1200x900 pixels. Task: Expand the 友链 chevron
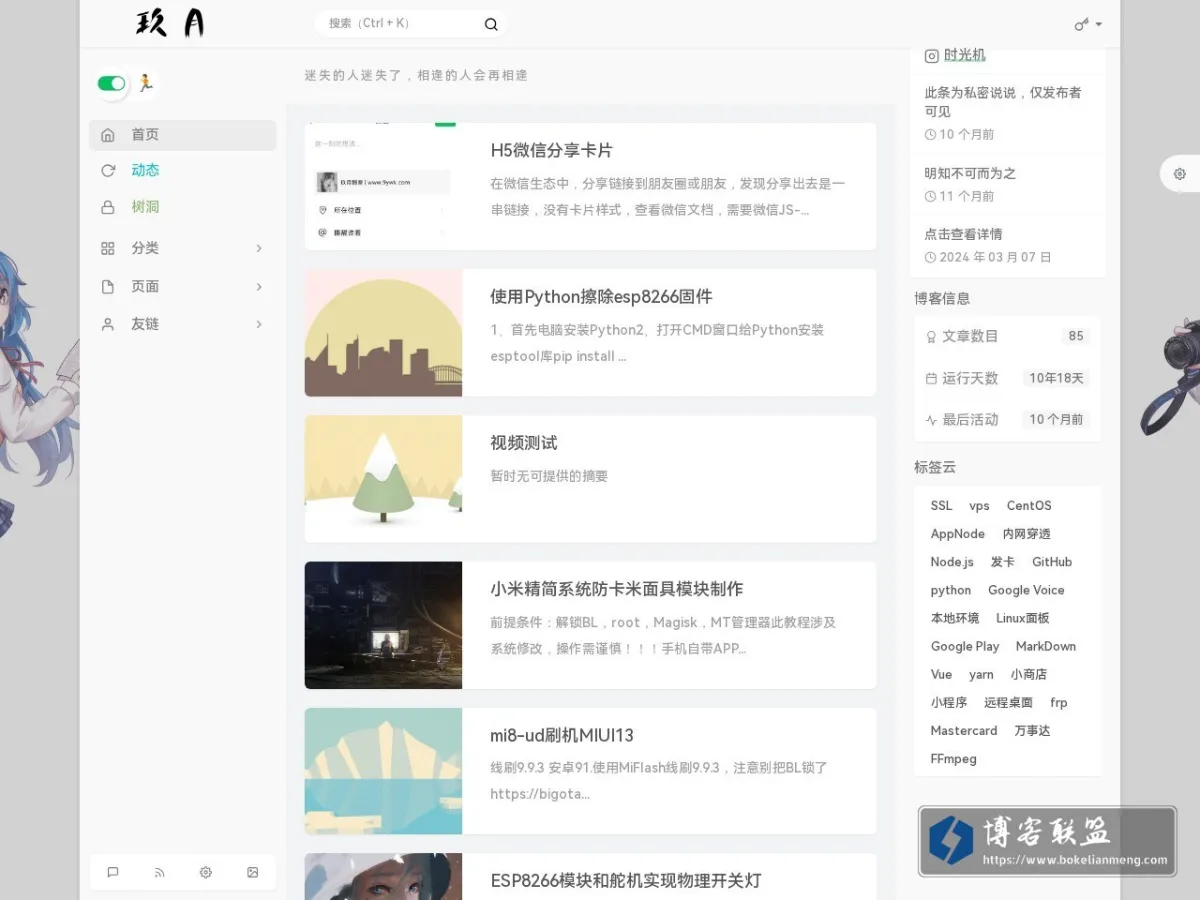pos(259,324)
